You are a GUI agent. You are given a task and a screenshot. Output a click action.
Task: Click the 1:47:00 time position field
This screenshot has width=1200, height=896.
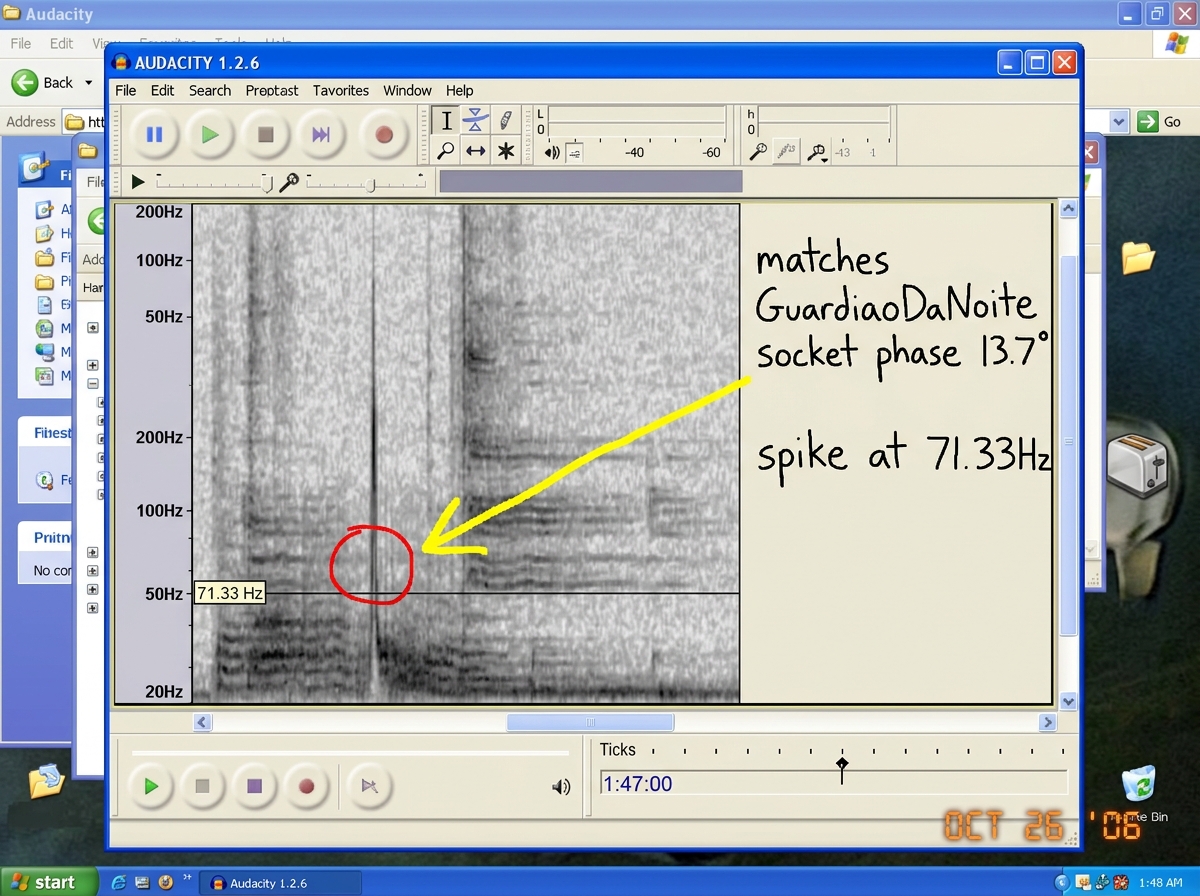pyautogui.click(x=833, y=783)
